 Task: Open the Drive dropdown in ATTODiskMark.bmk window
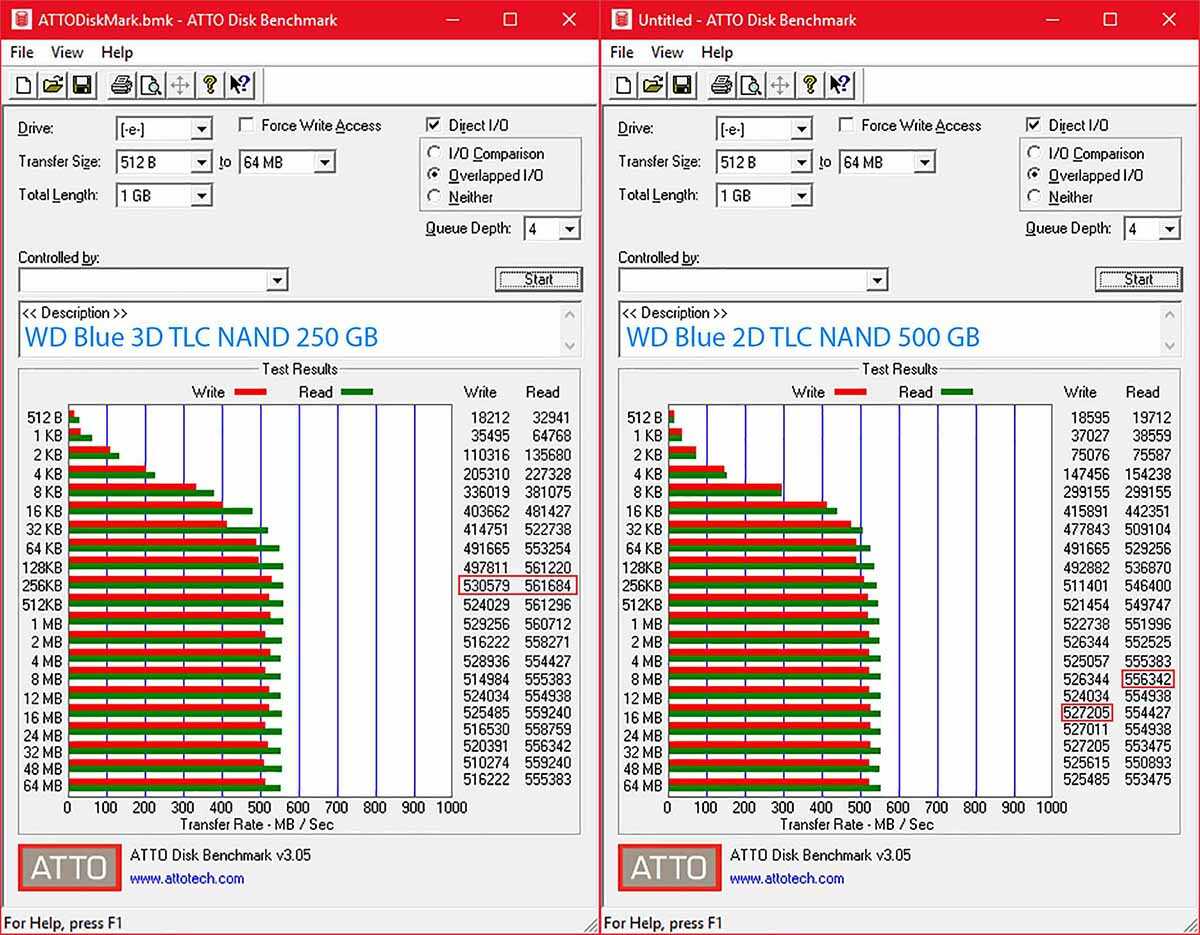(201, 129)
